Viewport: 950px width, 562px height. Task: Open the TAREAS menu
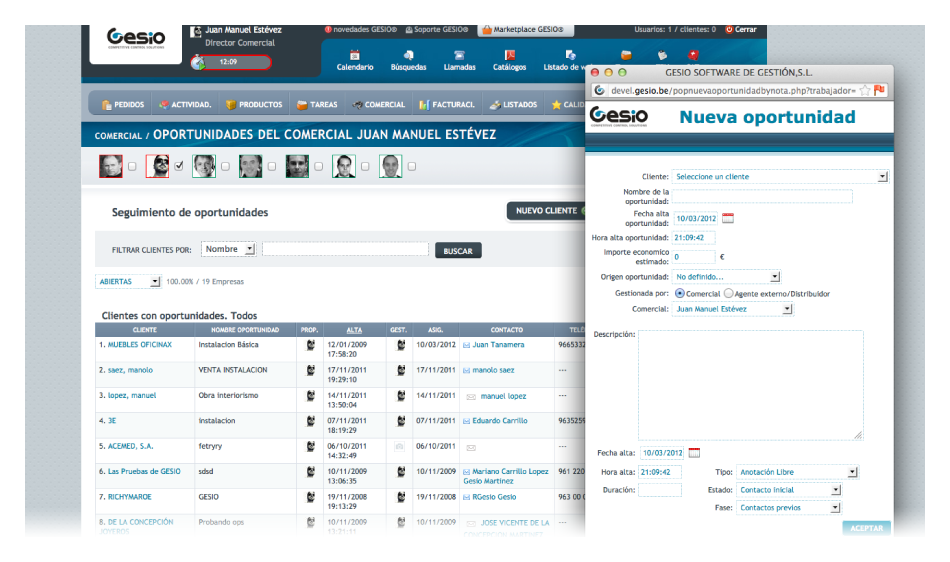[x=317, y=105]
